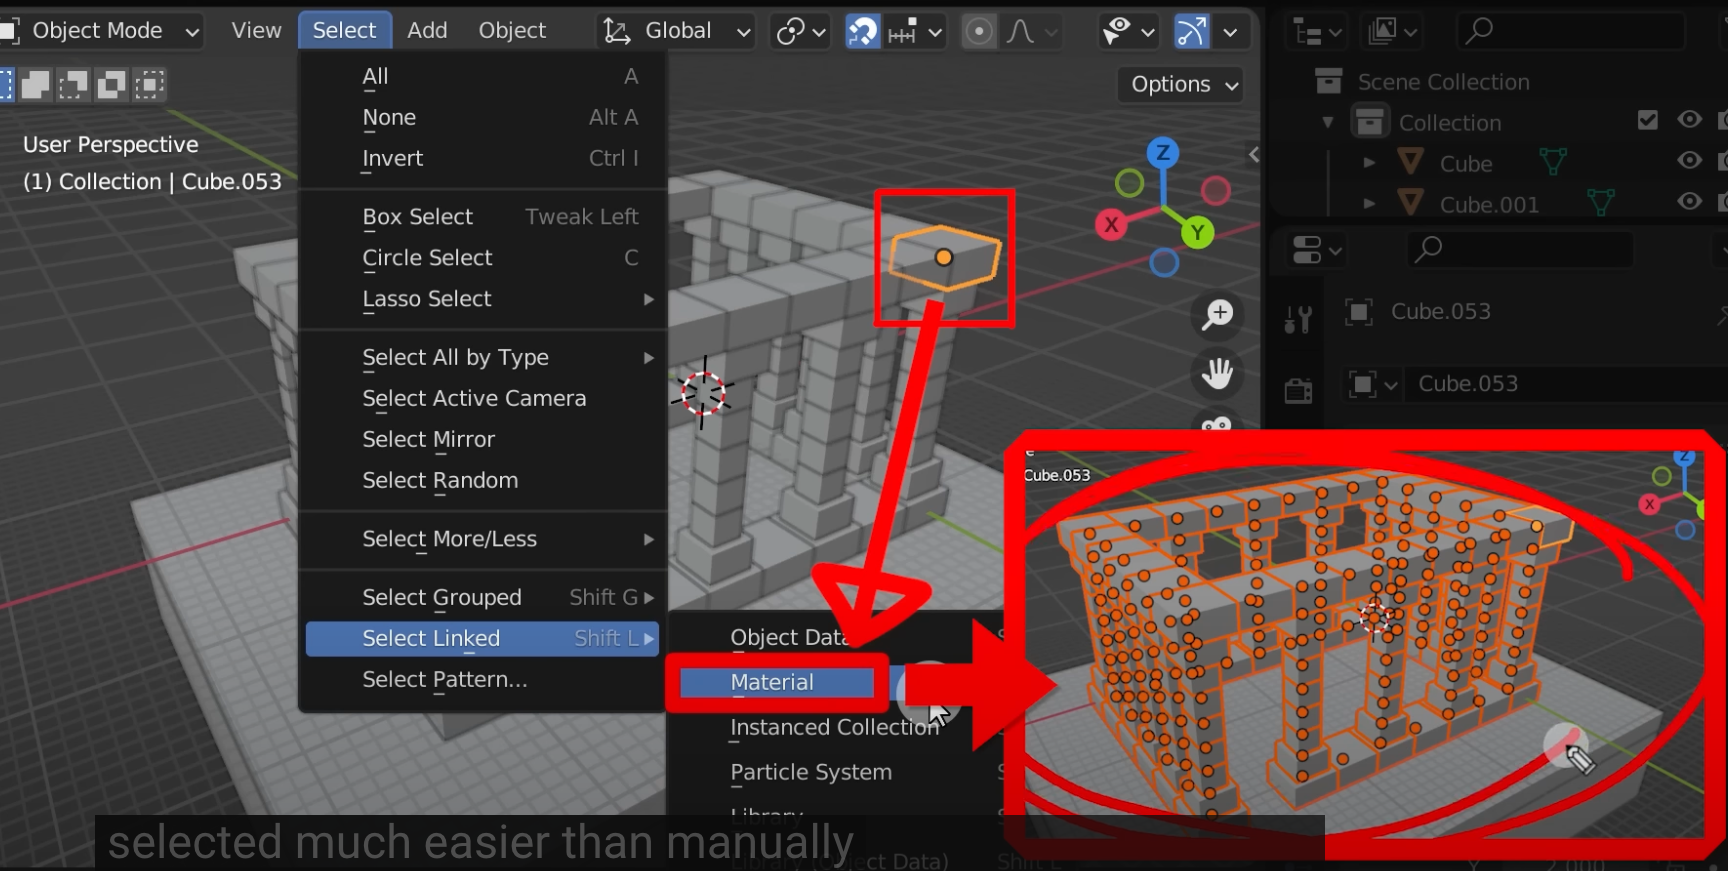Click the hollow blue negative Z gizmo circle
The height and width of the screenshot is (871, 1728).
(x=1164, y=263)
